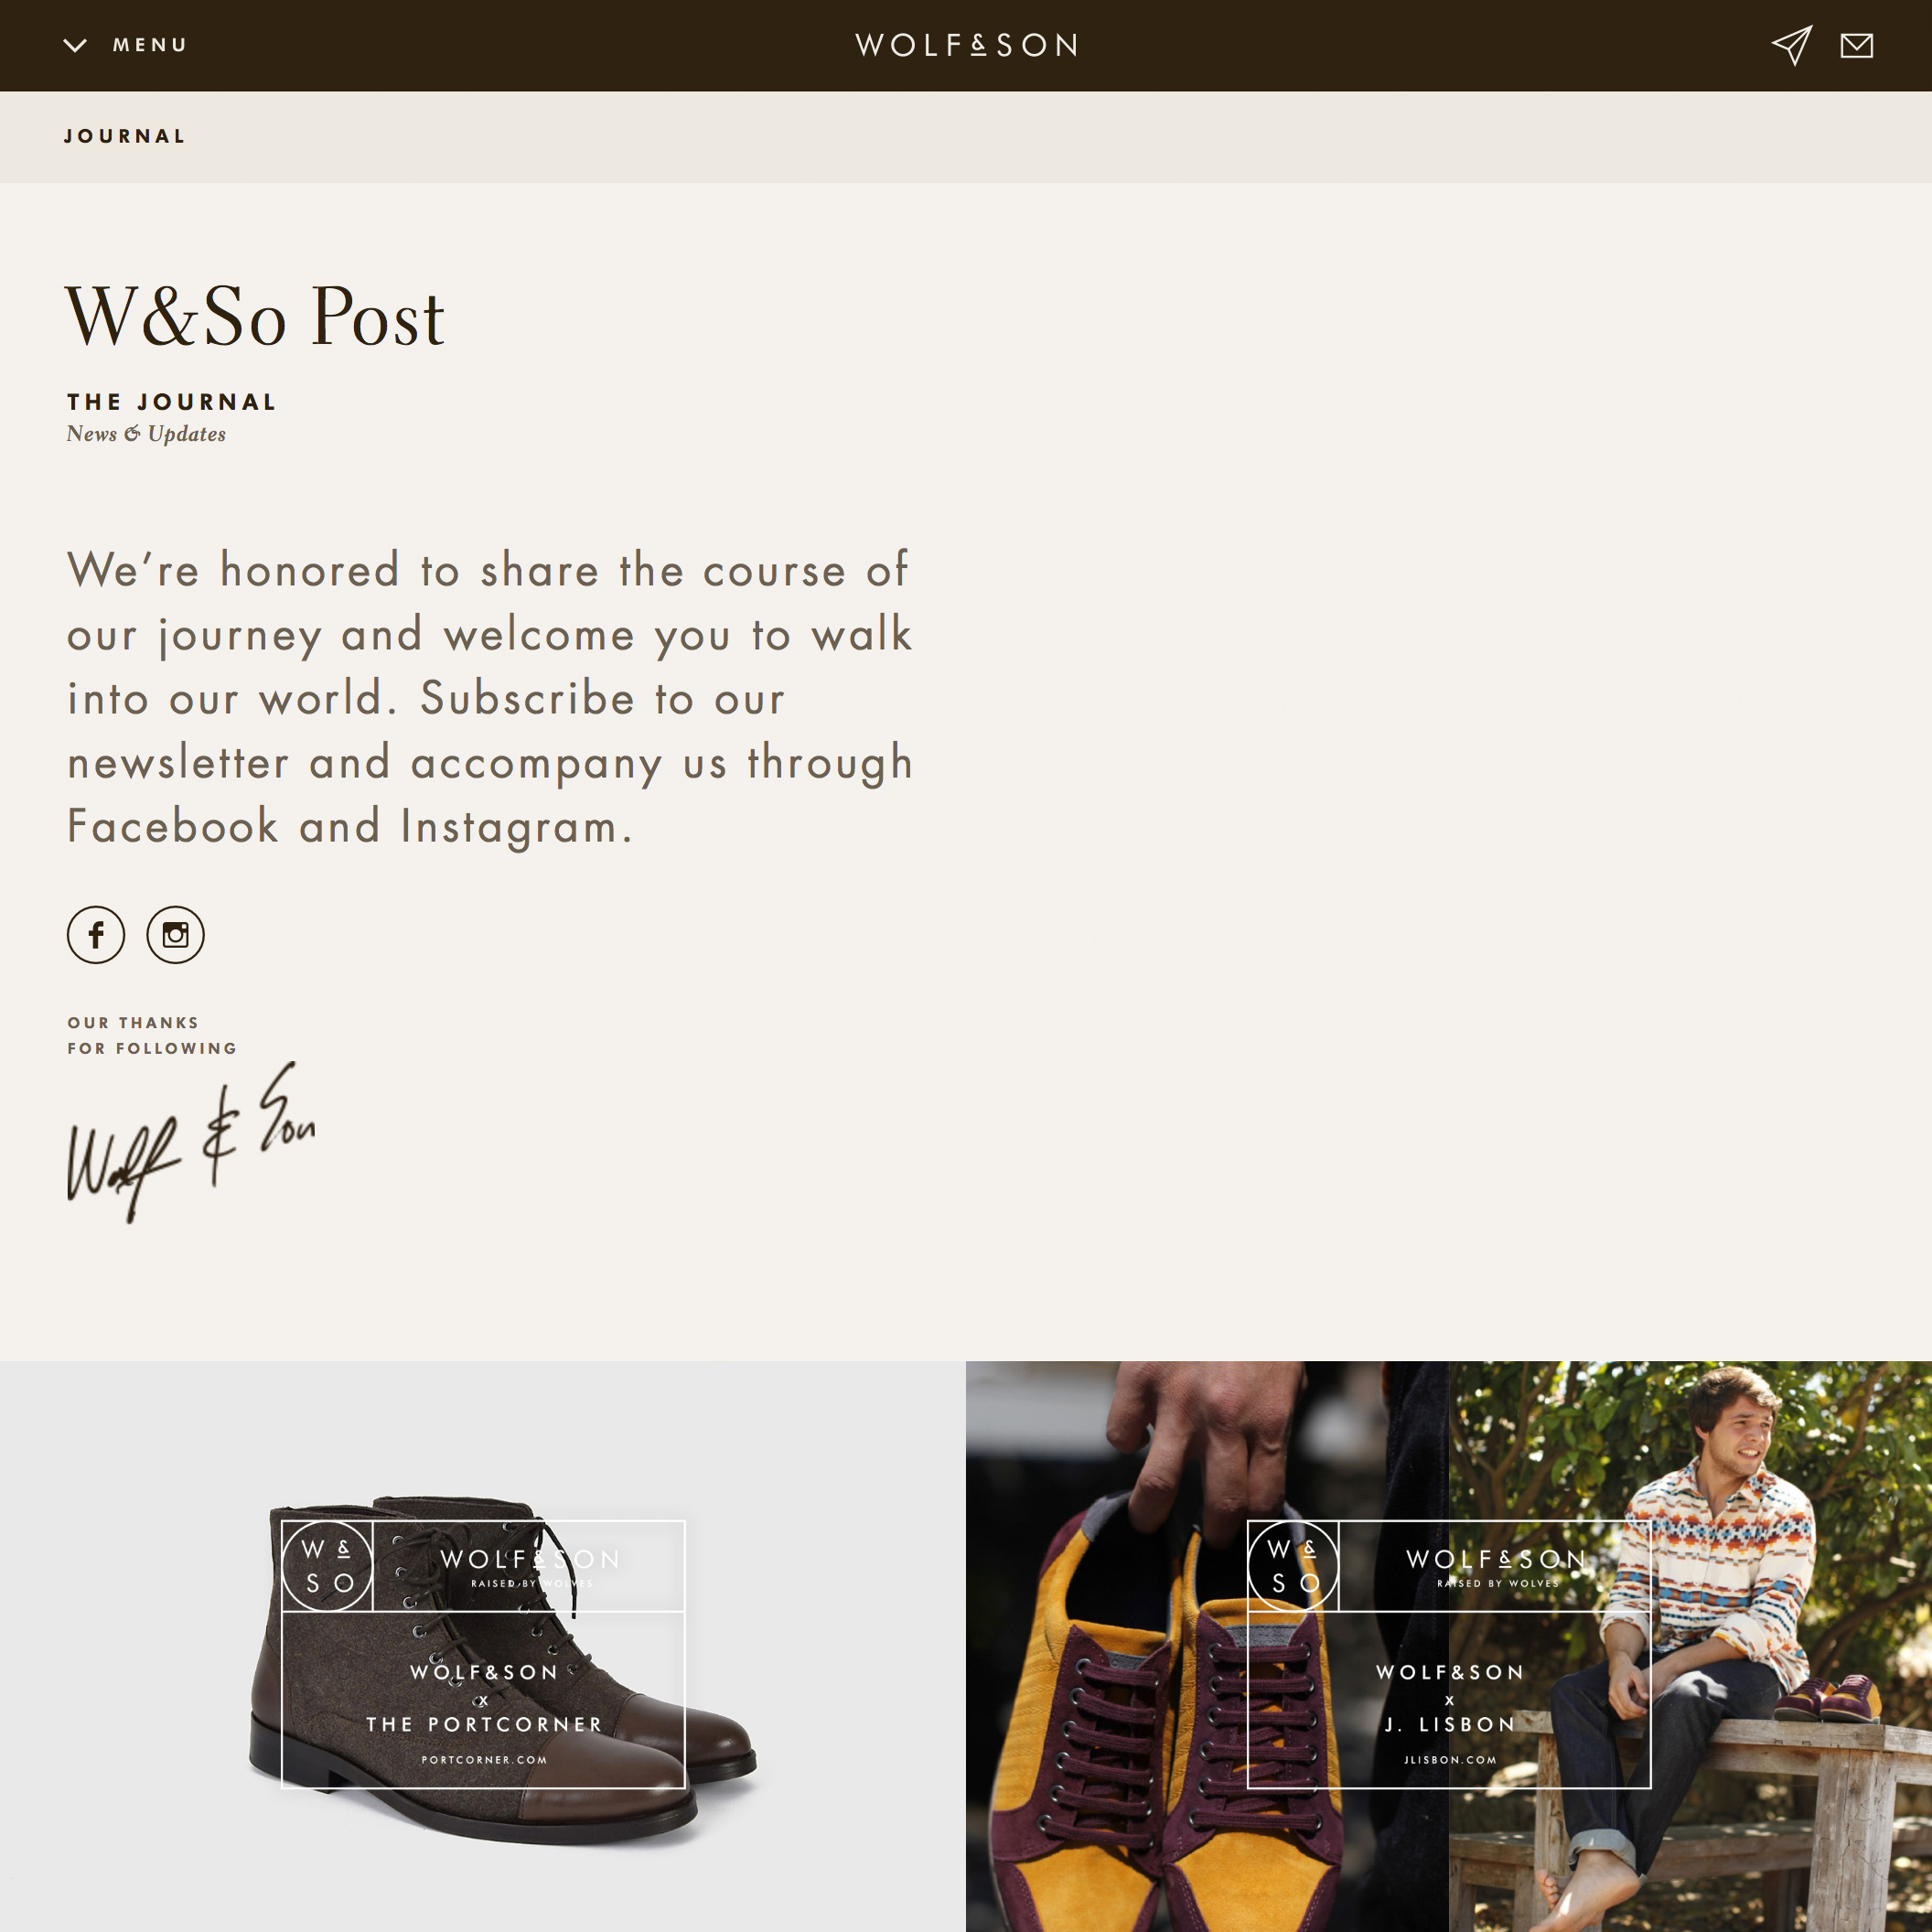
Task: Follow the JLISBON.COM link text
Action: [1450, 1760]
